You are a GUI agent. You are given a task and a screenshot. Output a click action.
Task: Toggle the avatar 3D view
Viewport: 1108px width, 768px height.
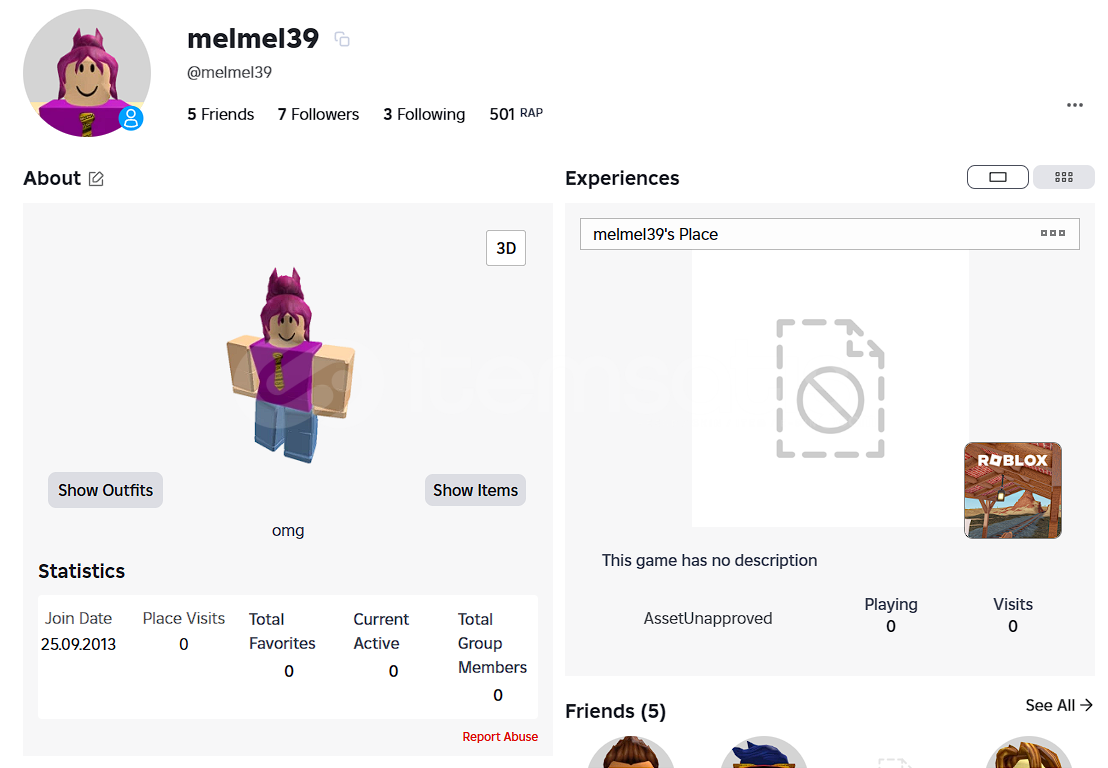tap(506, 248)
